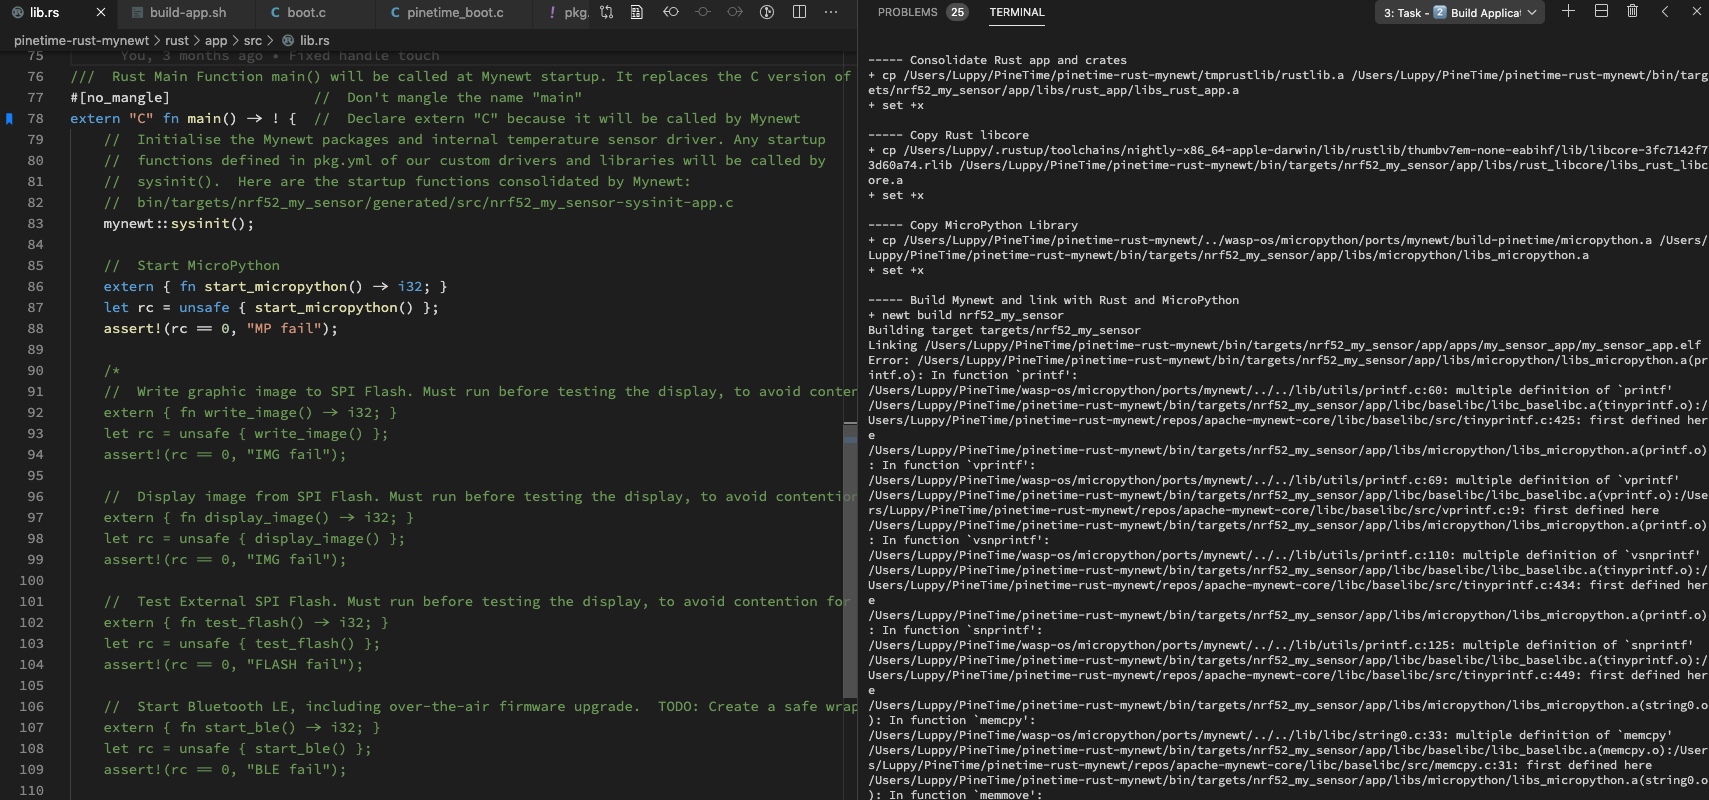Screen dimensions: 1709x800
Task: Expand pinetime-rust-mynewt breadcrumb
Action: coord(81,40)
